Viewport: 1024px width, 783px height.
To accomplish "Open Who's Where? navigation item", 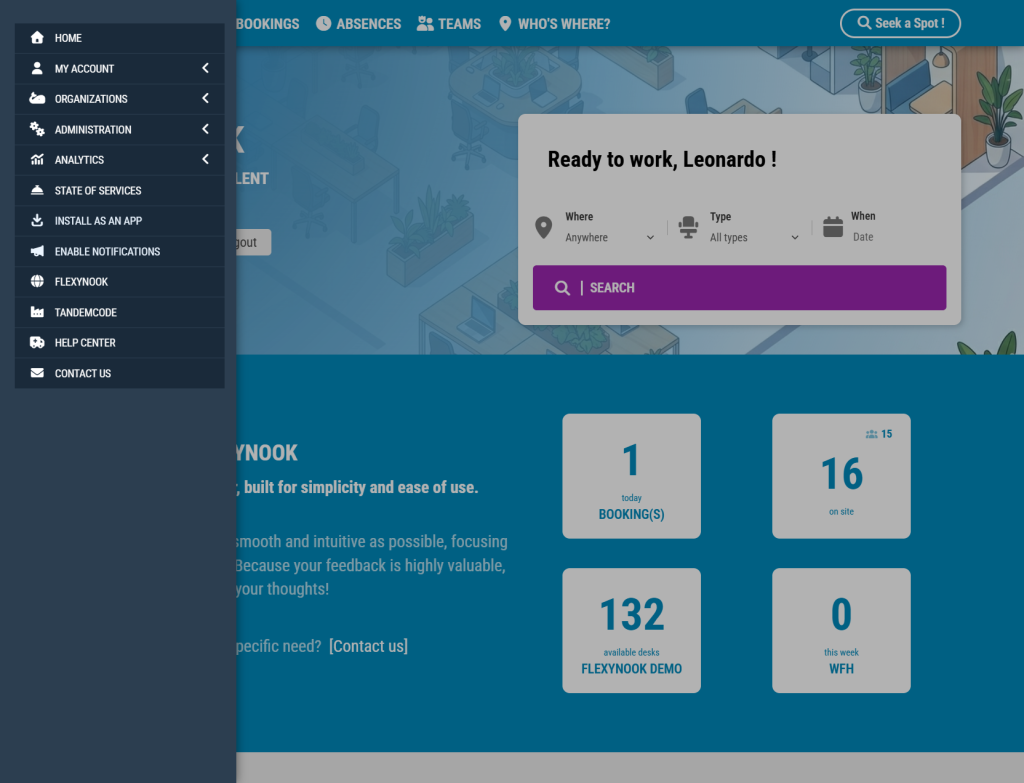I will [554, 24].
